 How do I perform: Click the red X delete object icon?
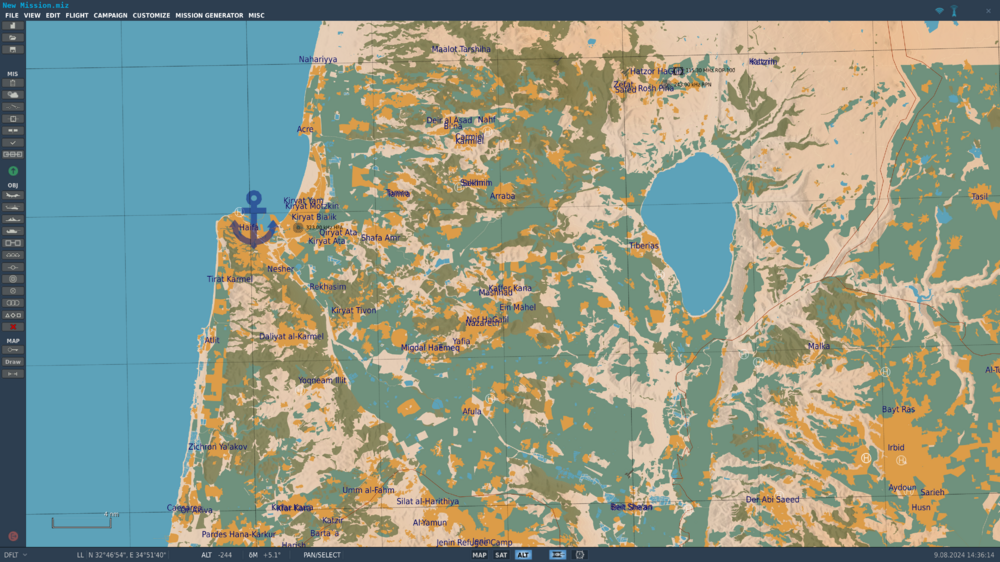13,327
